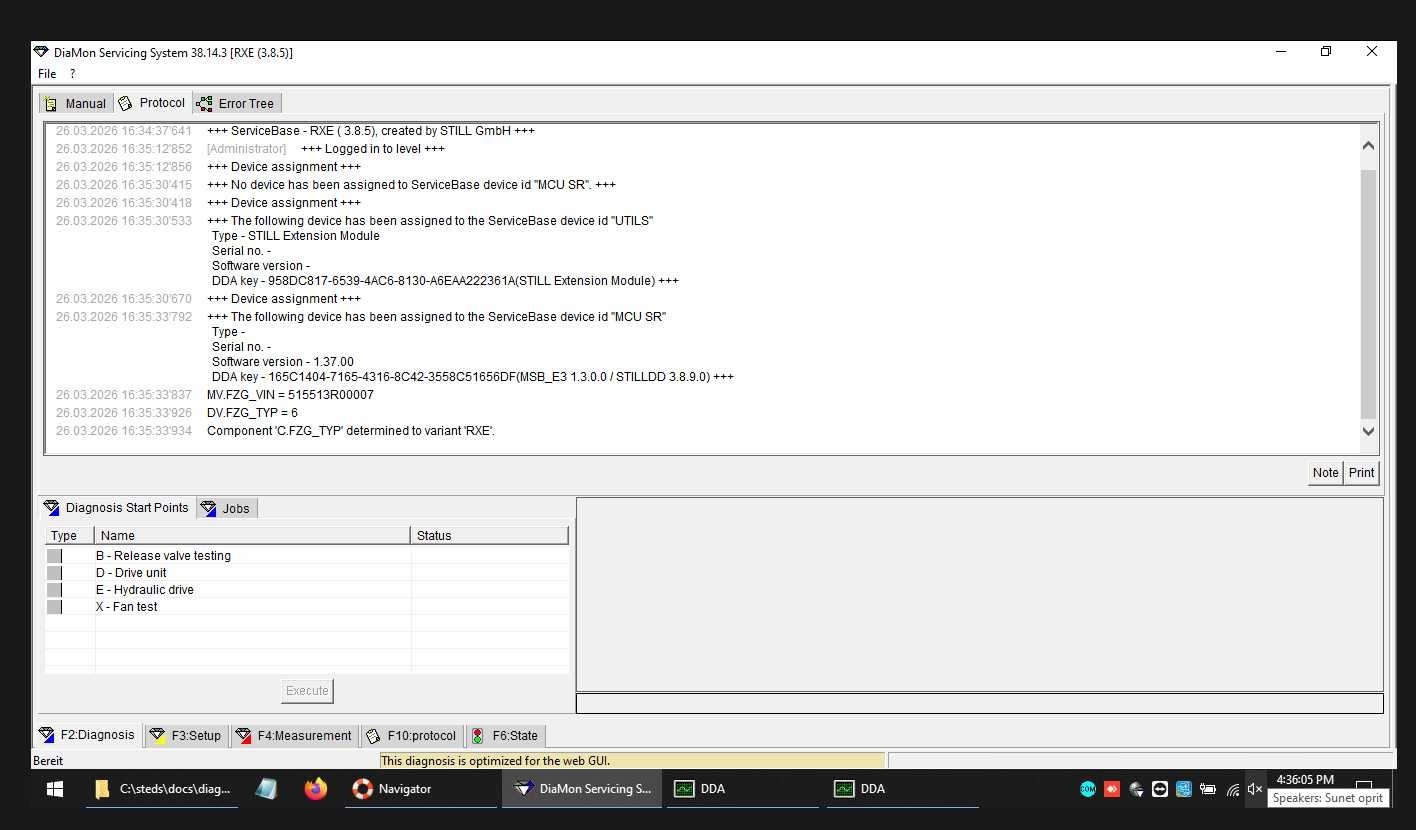Click the MV.FZG_VIN = 515513R00007 log line
This screenshot has height=830, width=1416.
(x=290, y=395)
